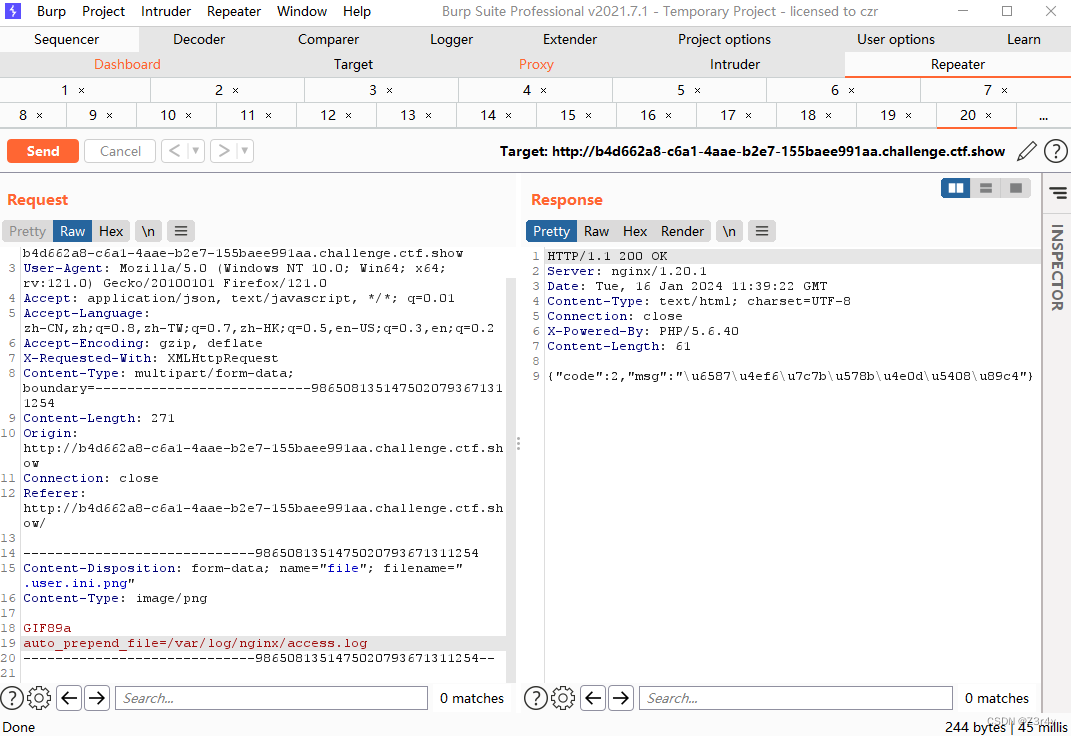Open request editor hamburger menu
The height and width of the screenshot is (736, 1071).
[x=181, y=231]
